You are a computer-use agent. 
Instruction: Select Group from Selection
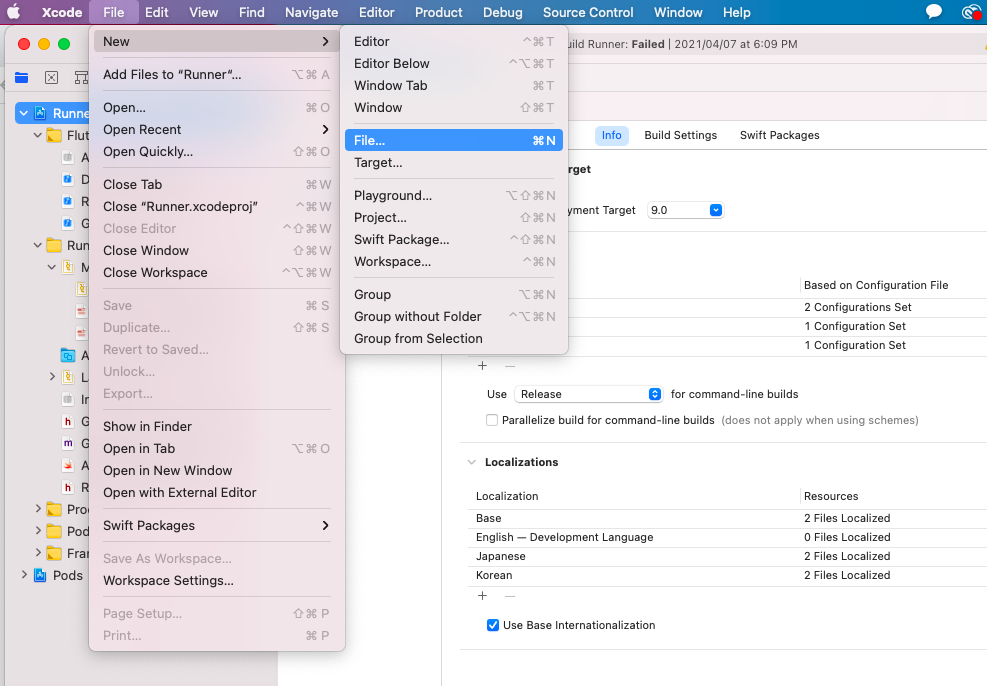(454, 339)
